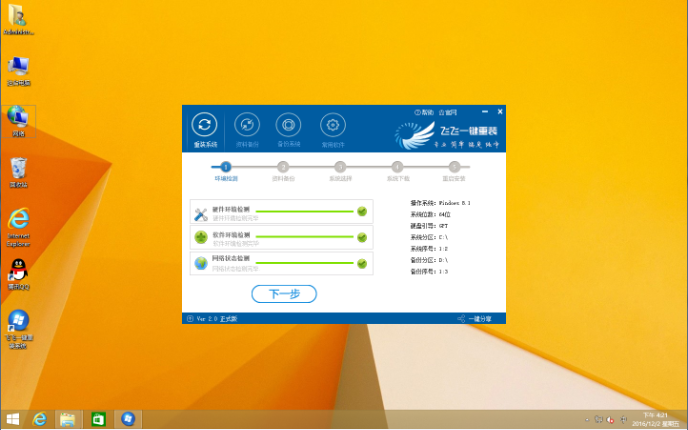Open the 常用软件 common software icon

click(332, 126)
